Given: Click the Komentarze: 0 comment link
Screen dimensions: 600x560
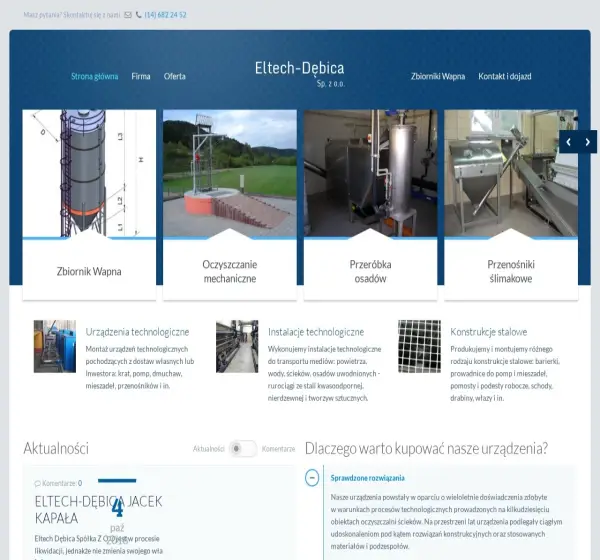Looking at the screenshot, I should (x=58, y=483).
